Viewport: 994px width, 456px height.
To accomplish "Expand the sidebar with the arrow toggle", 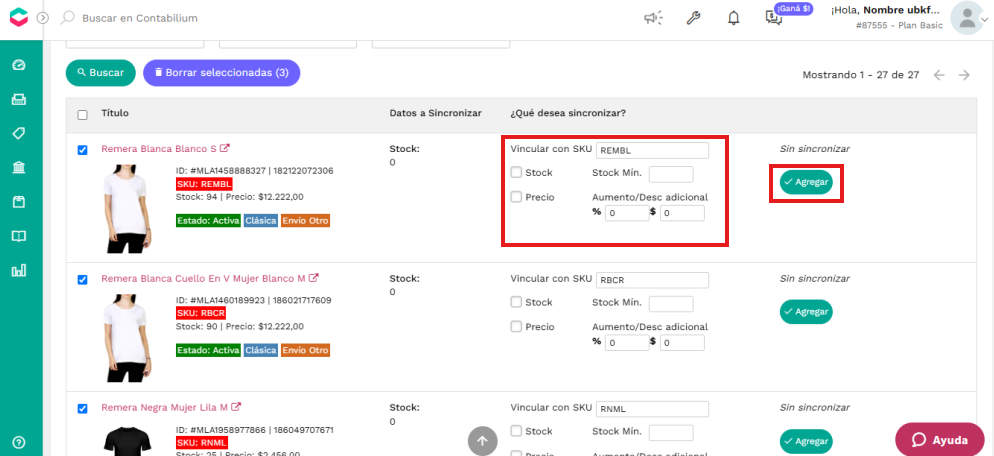I will click(42, 18).
